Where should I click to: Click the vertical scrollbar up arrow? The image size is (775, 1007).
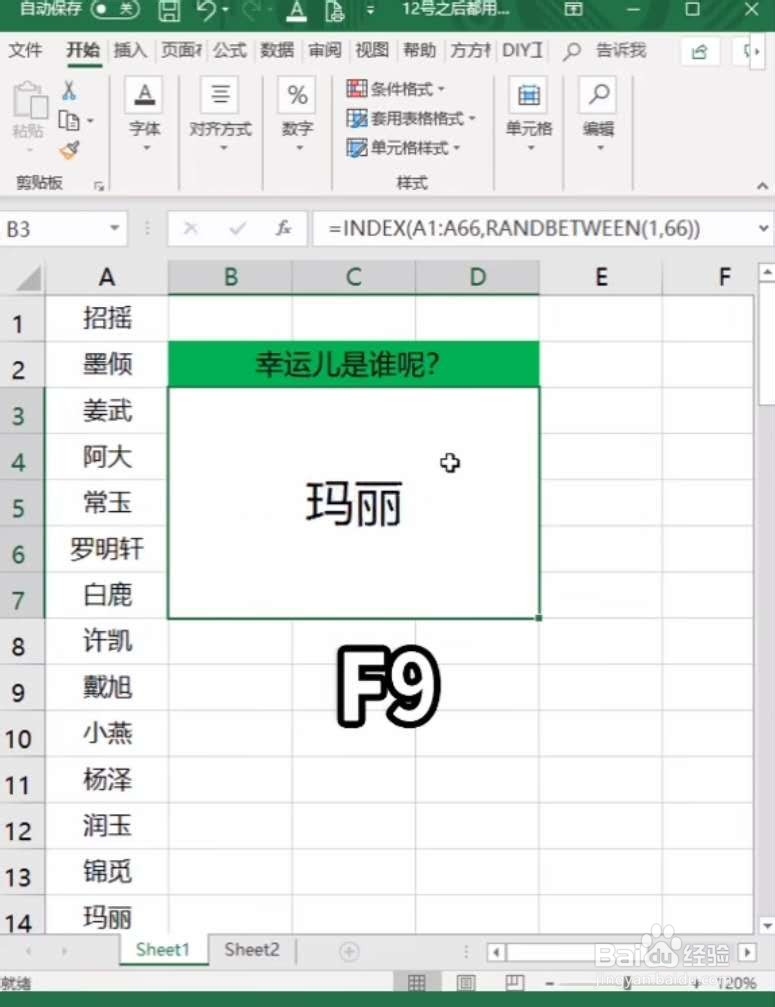(x=767, y=272)
